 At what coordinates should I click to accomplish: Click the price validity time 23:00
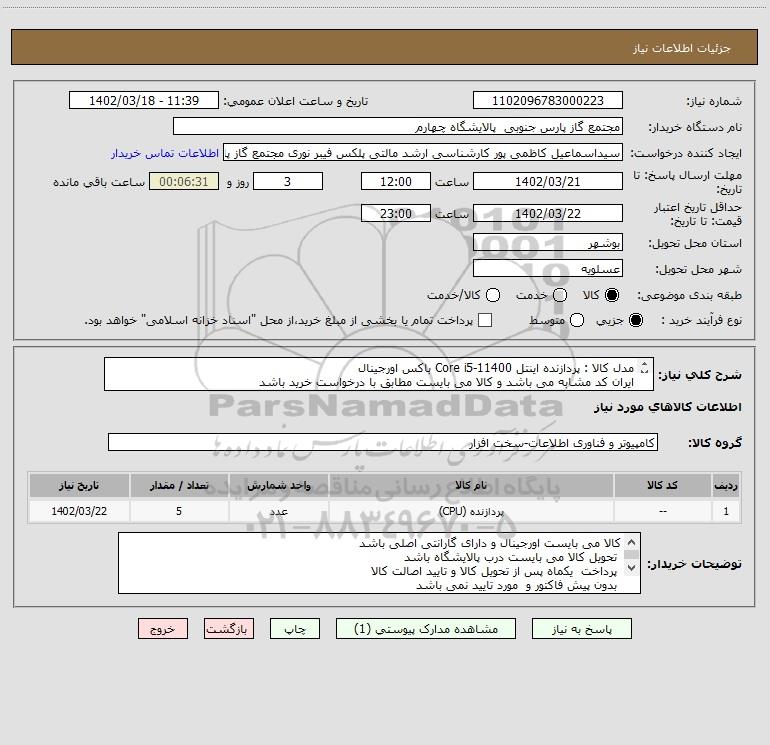pos(396,213)
